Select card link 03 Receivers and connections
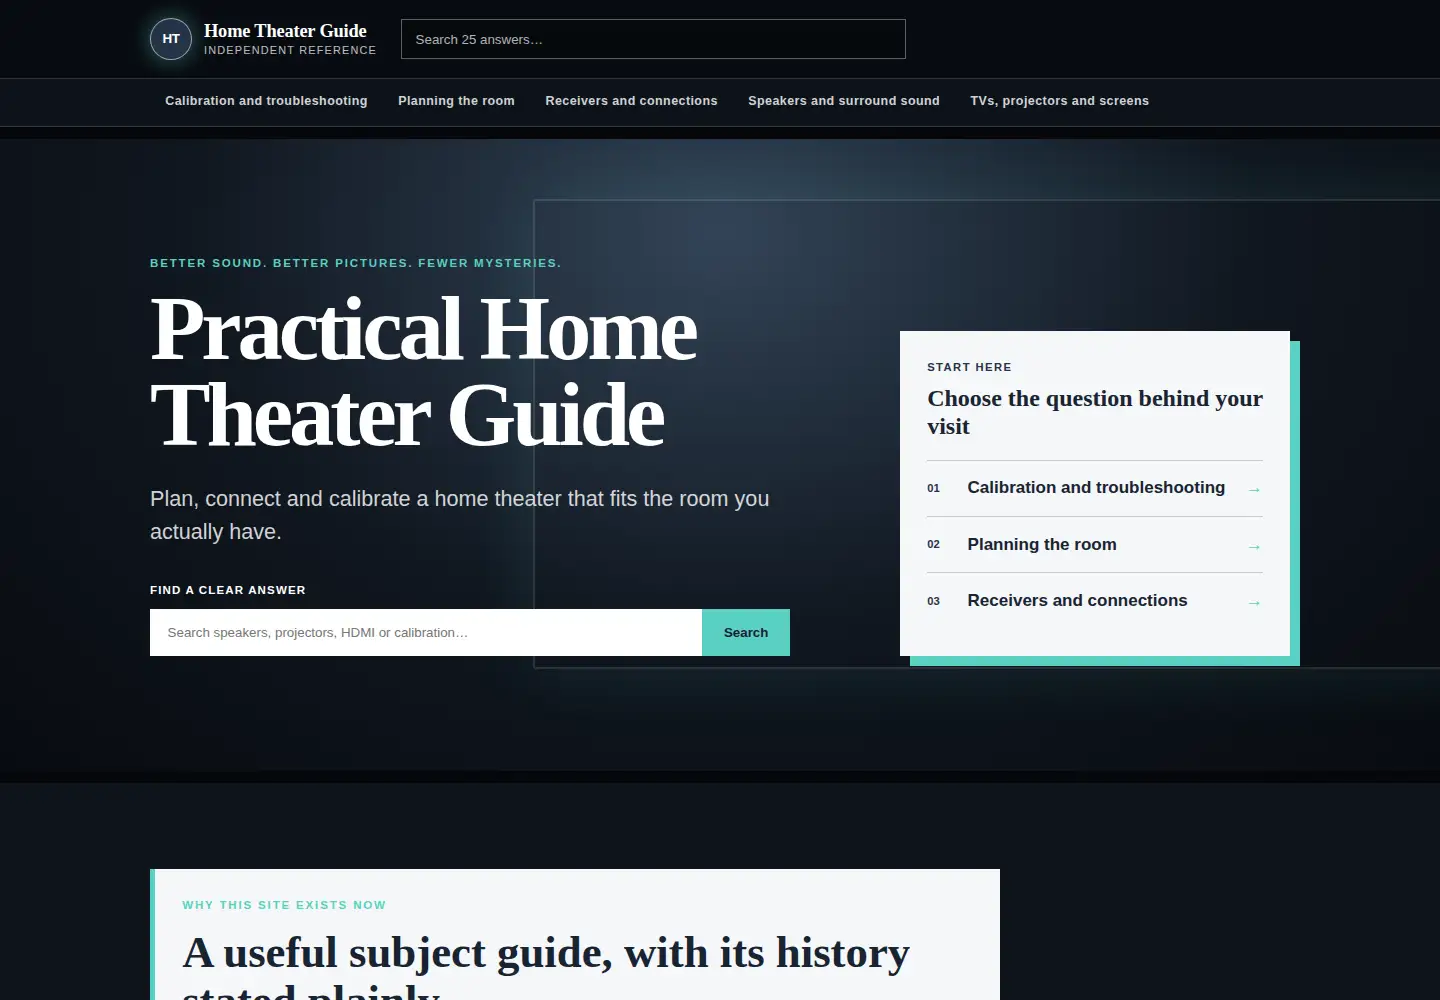Viewport: 1440px width, 1000px height. click(x=1095, y=601)
